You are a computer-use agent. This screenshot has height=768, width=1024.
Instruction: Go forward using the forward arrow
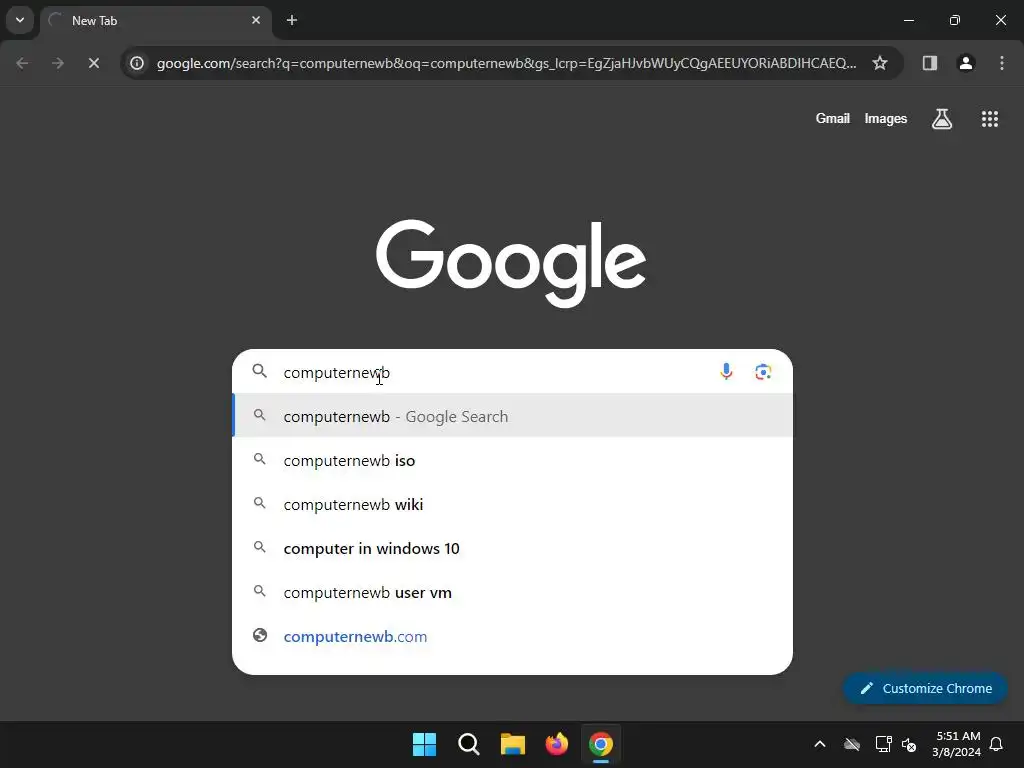point(58,63)
